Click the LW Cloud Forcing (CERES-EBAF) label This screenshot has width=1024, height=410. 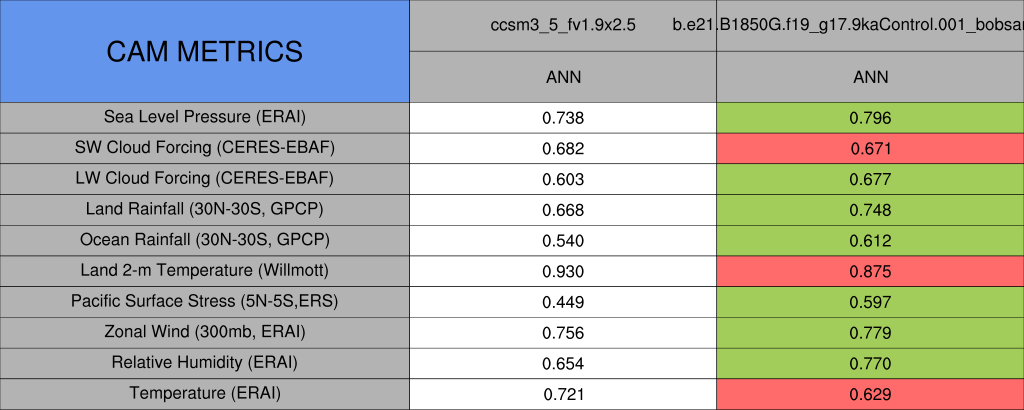[204, 179]
